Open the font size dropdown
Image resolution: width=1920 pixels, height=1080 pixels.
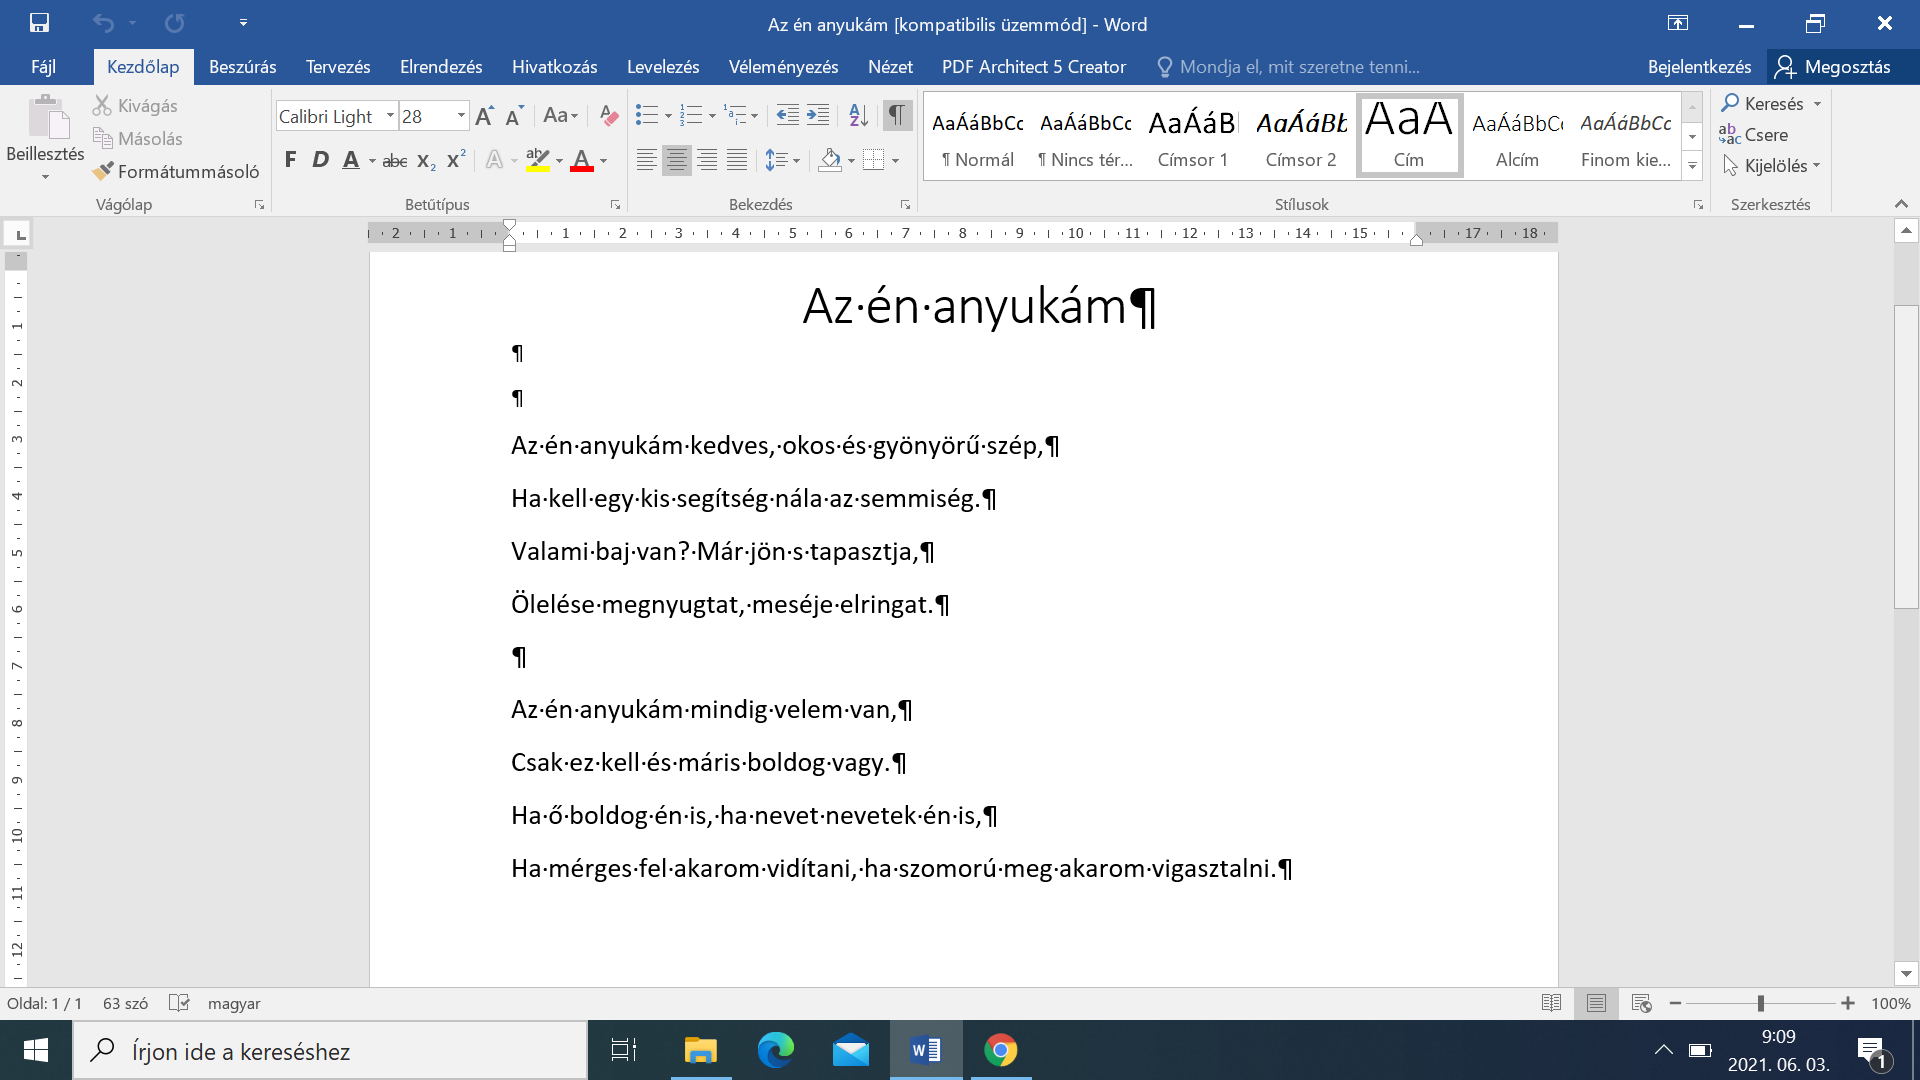click(x=461, y=116)
